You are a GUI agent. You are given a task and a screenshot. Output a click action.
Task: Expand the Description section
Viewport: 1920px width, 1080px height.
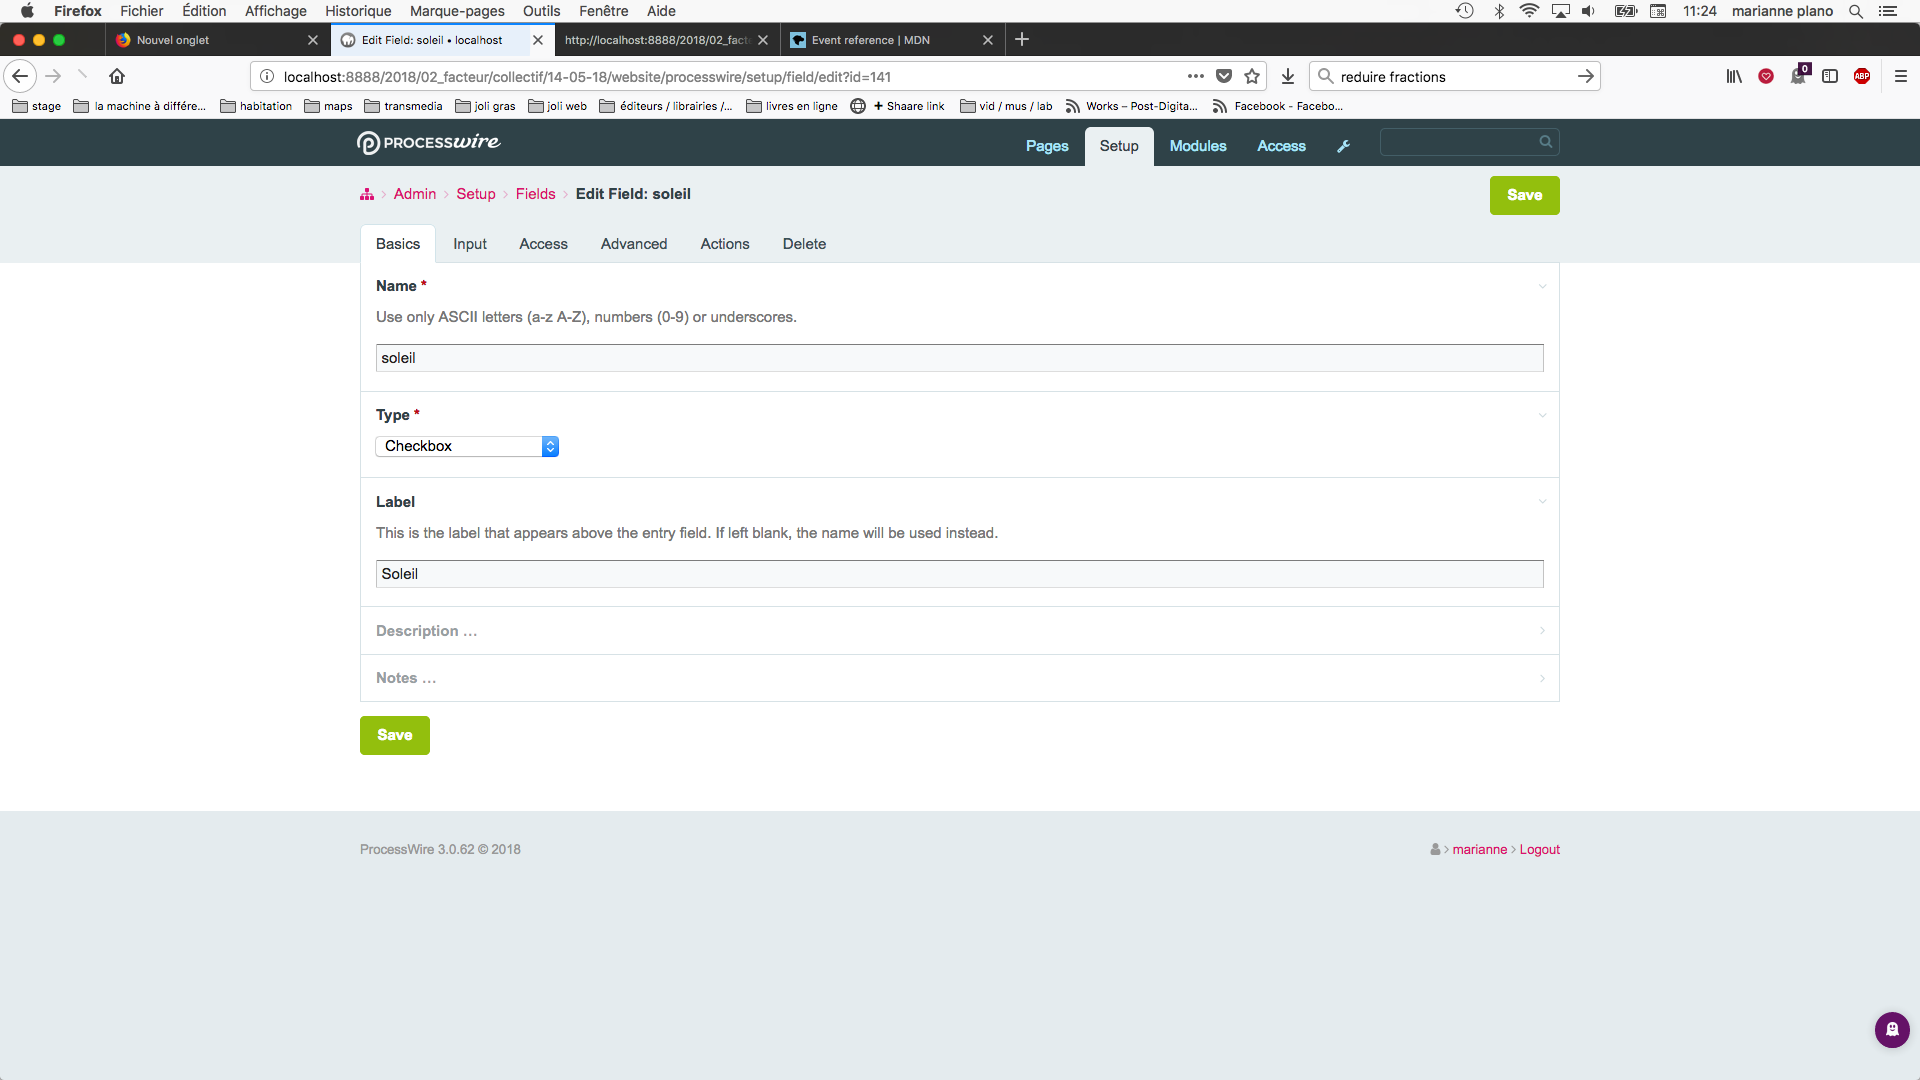coord(427,631)
